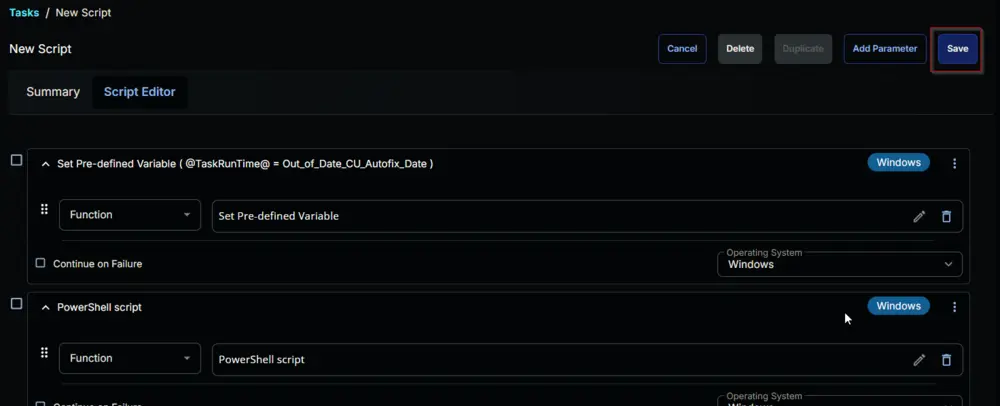Select the Set Pre-defined Variable step checkbox
The width and height of the screenshot is (1000, 406).
[x=17, y=161]
